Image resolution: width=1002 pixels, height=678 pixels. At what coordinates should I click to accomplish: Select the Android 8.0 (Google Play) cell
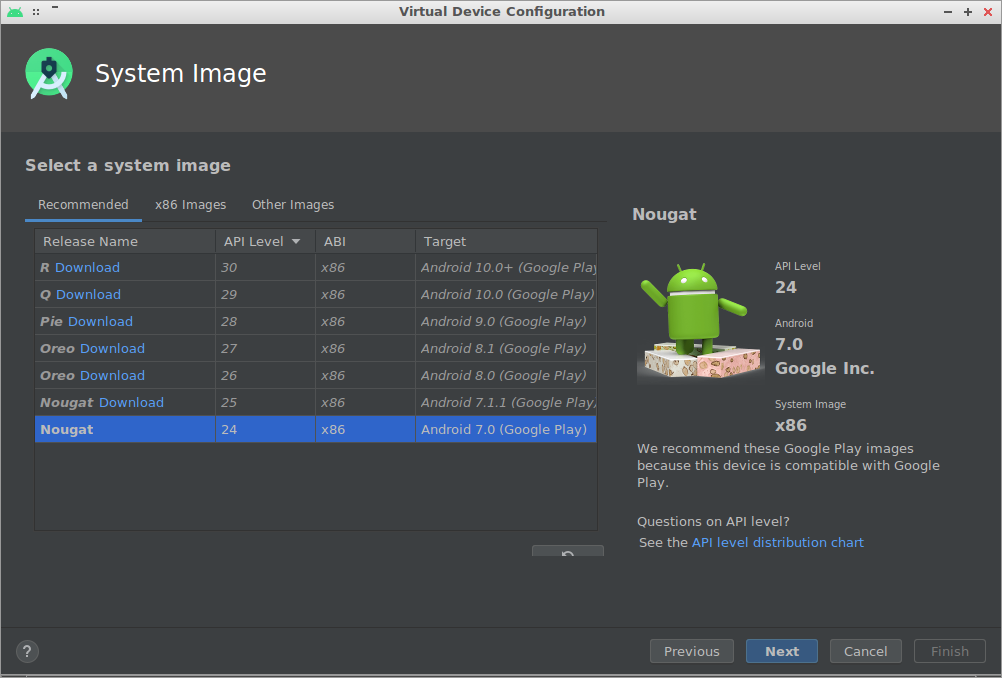click(506, 376)
